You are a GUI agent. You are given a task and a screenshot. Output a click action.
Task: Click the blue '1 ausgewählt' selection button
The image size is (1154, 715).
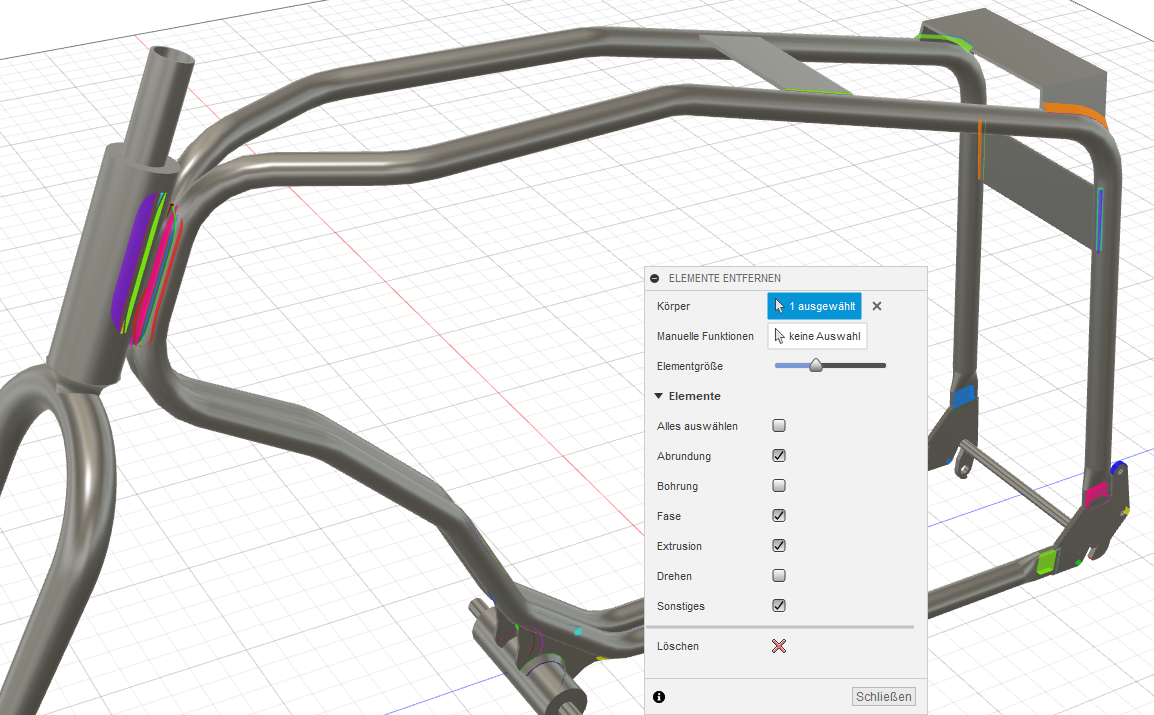[814, 306]
